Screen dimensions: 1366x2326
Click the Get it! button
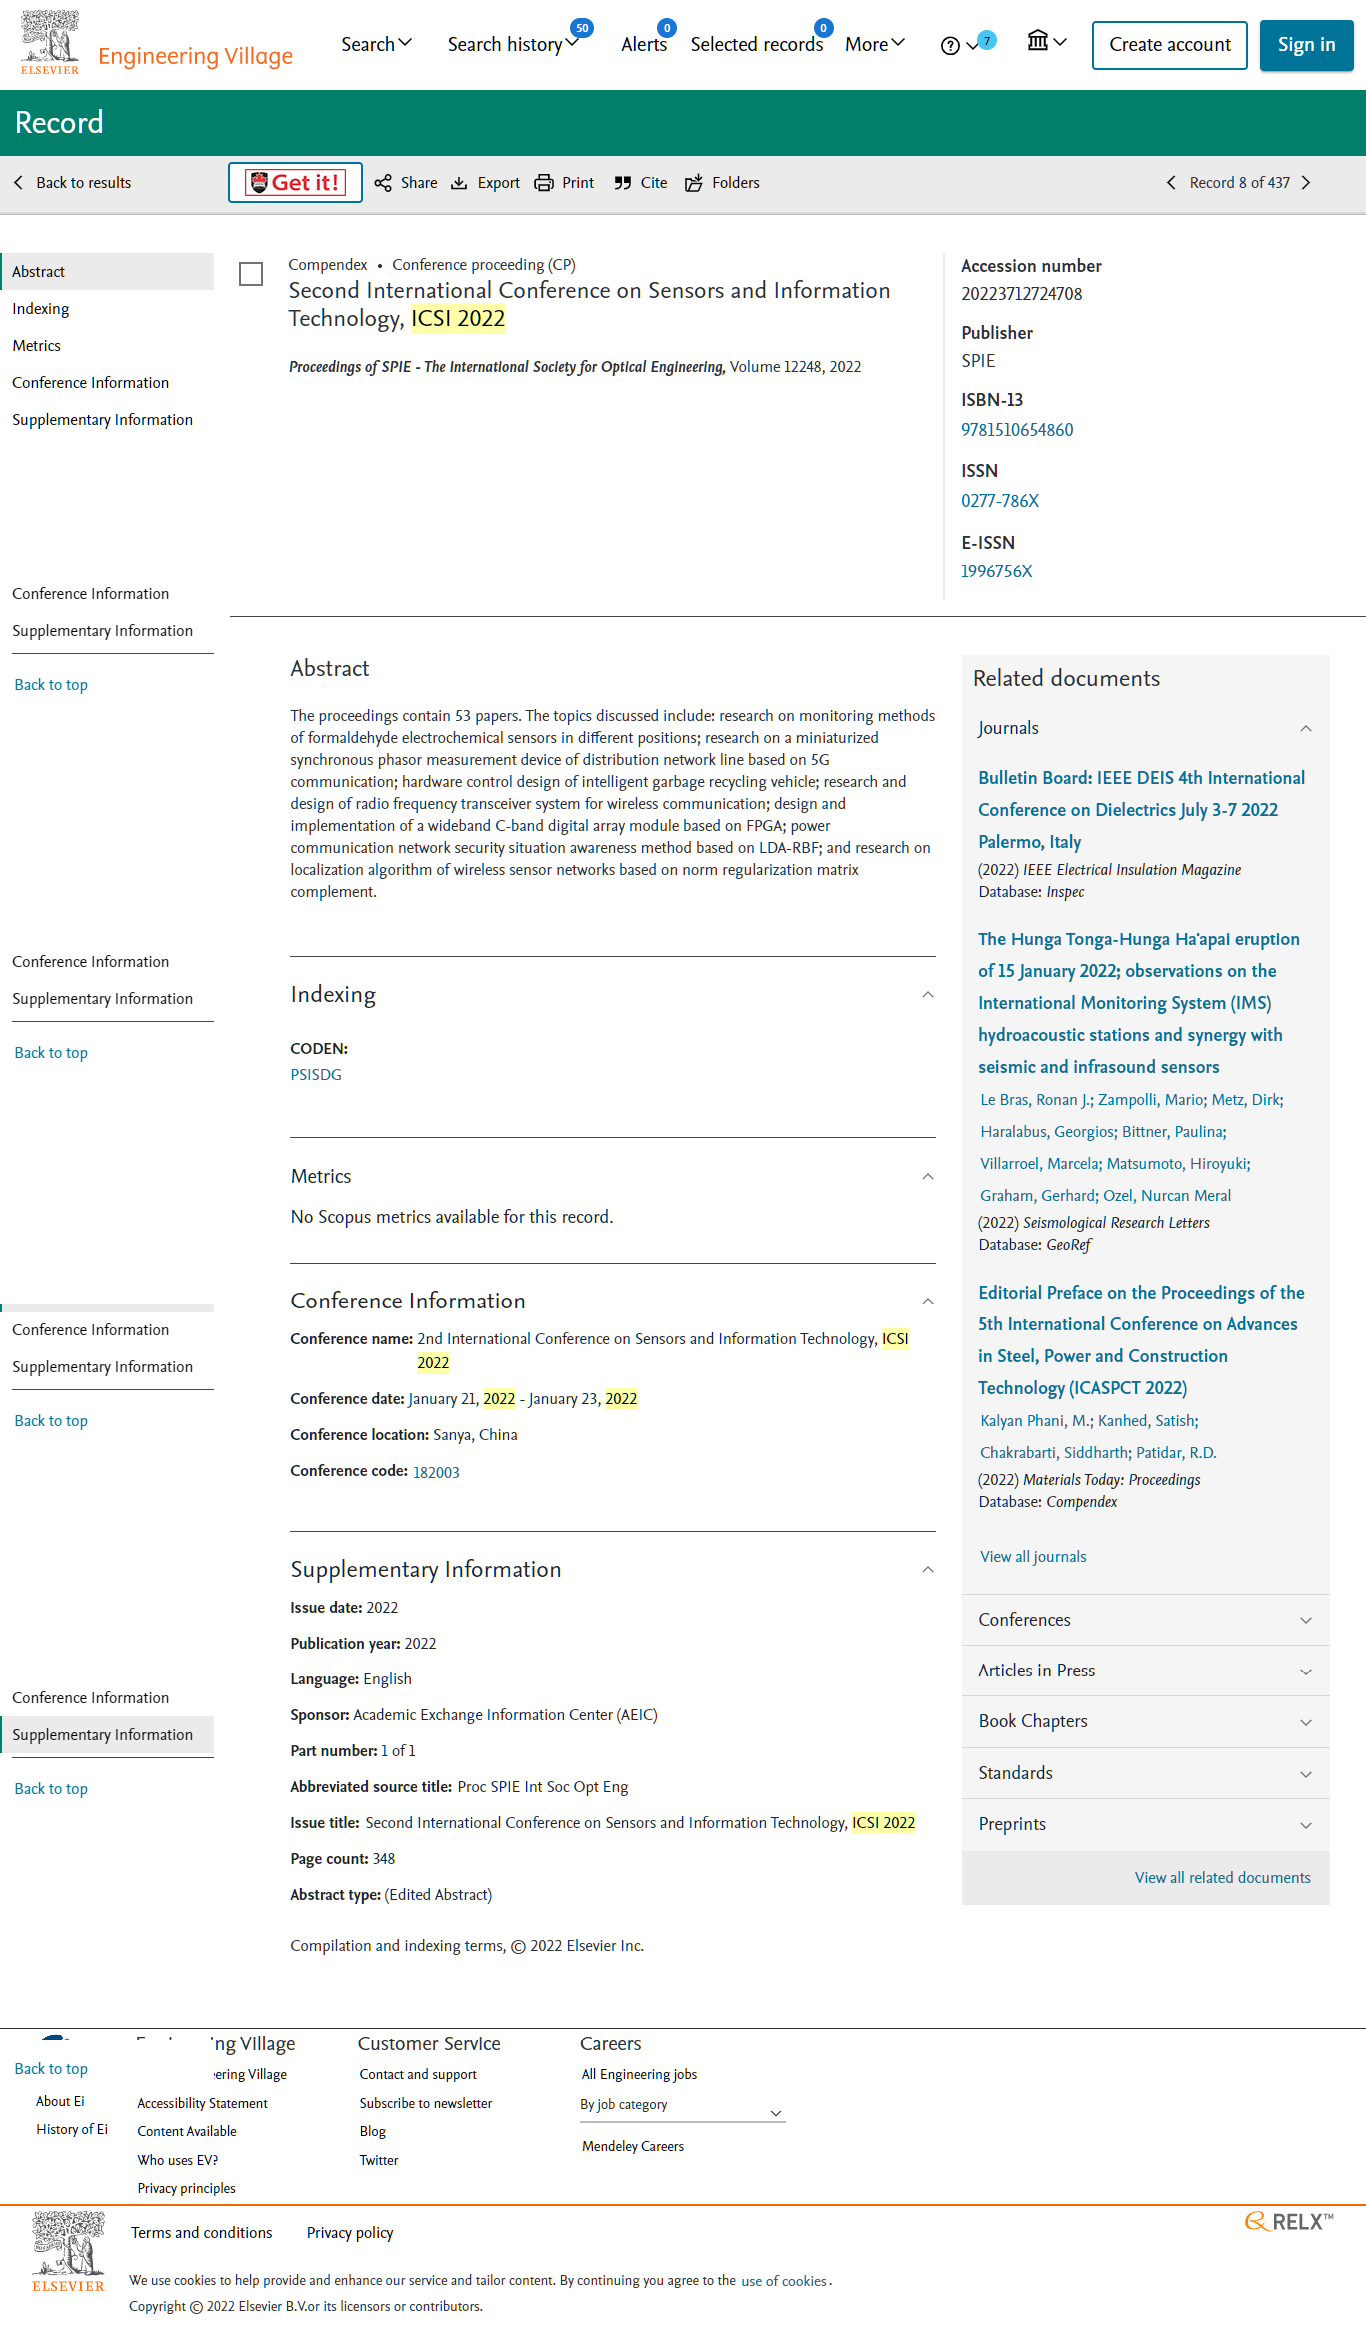(x=295, y=183)
